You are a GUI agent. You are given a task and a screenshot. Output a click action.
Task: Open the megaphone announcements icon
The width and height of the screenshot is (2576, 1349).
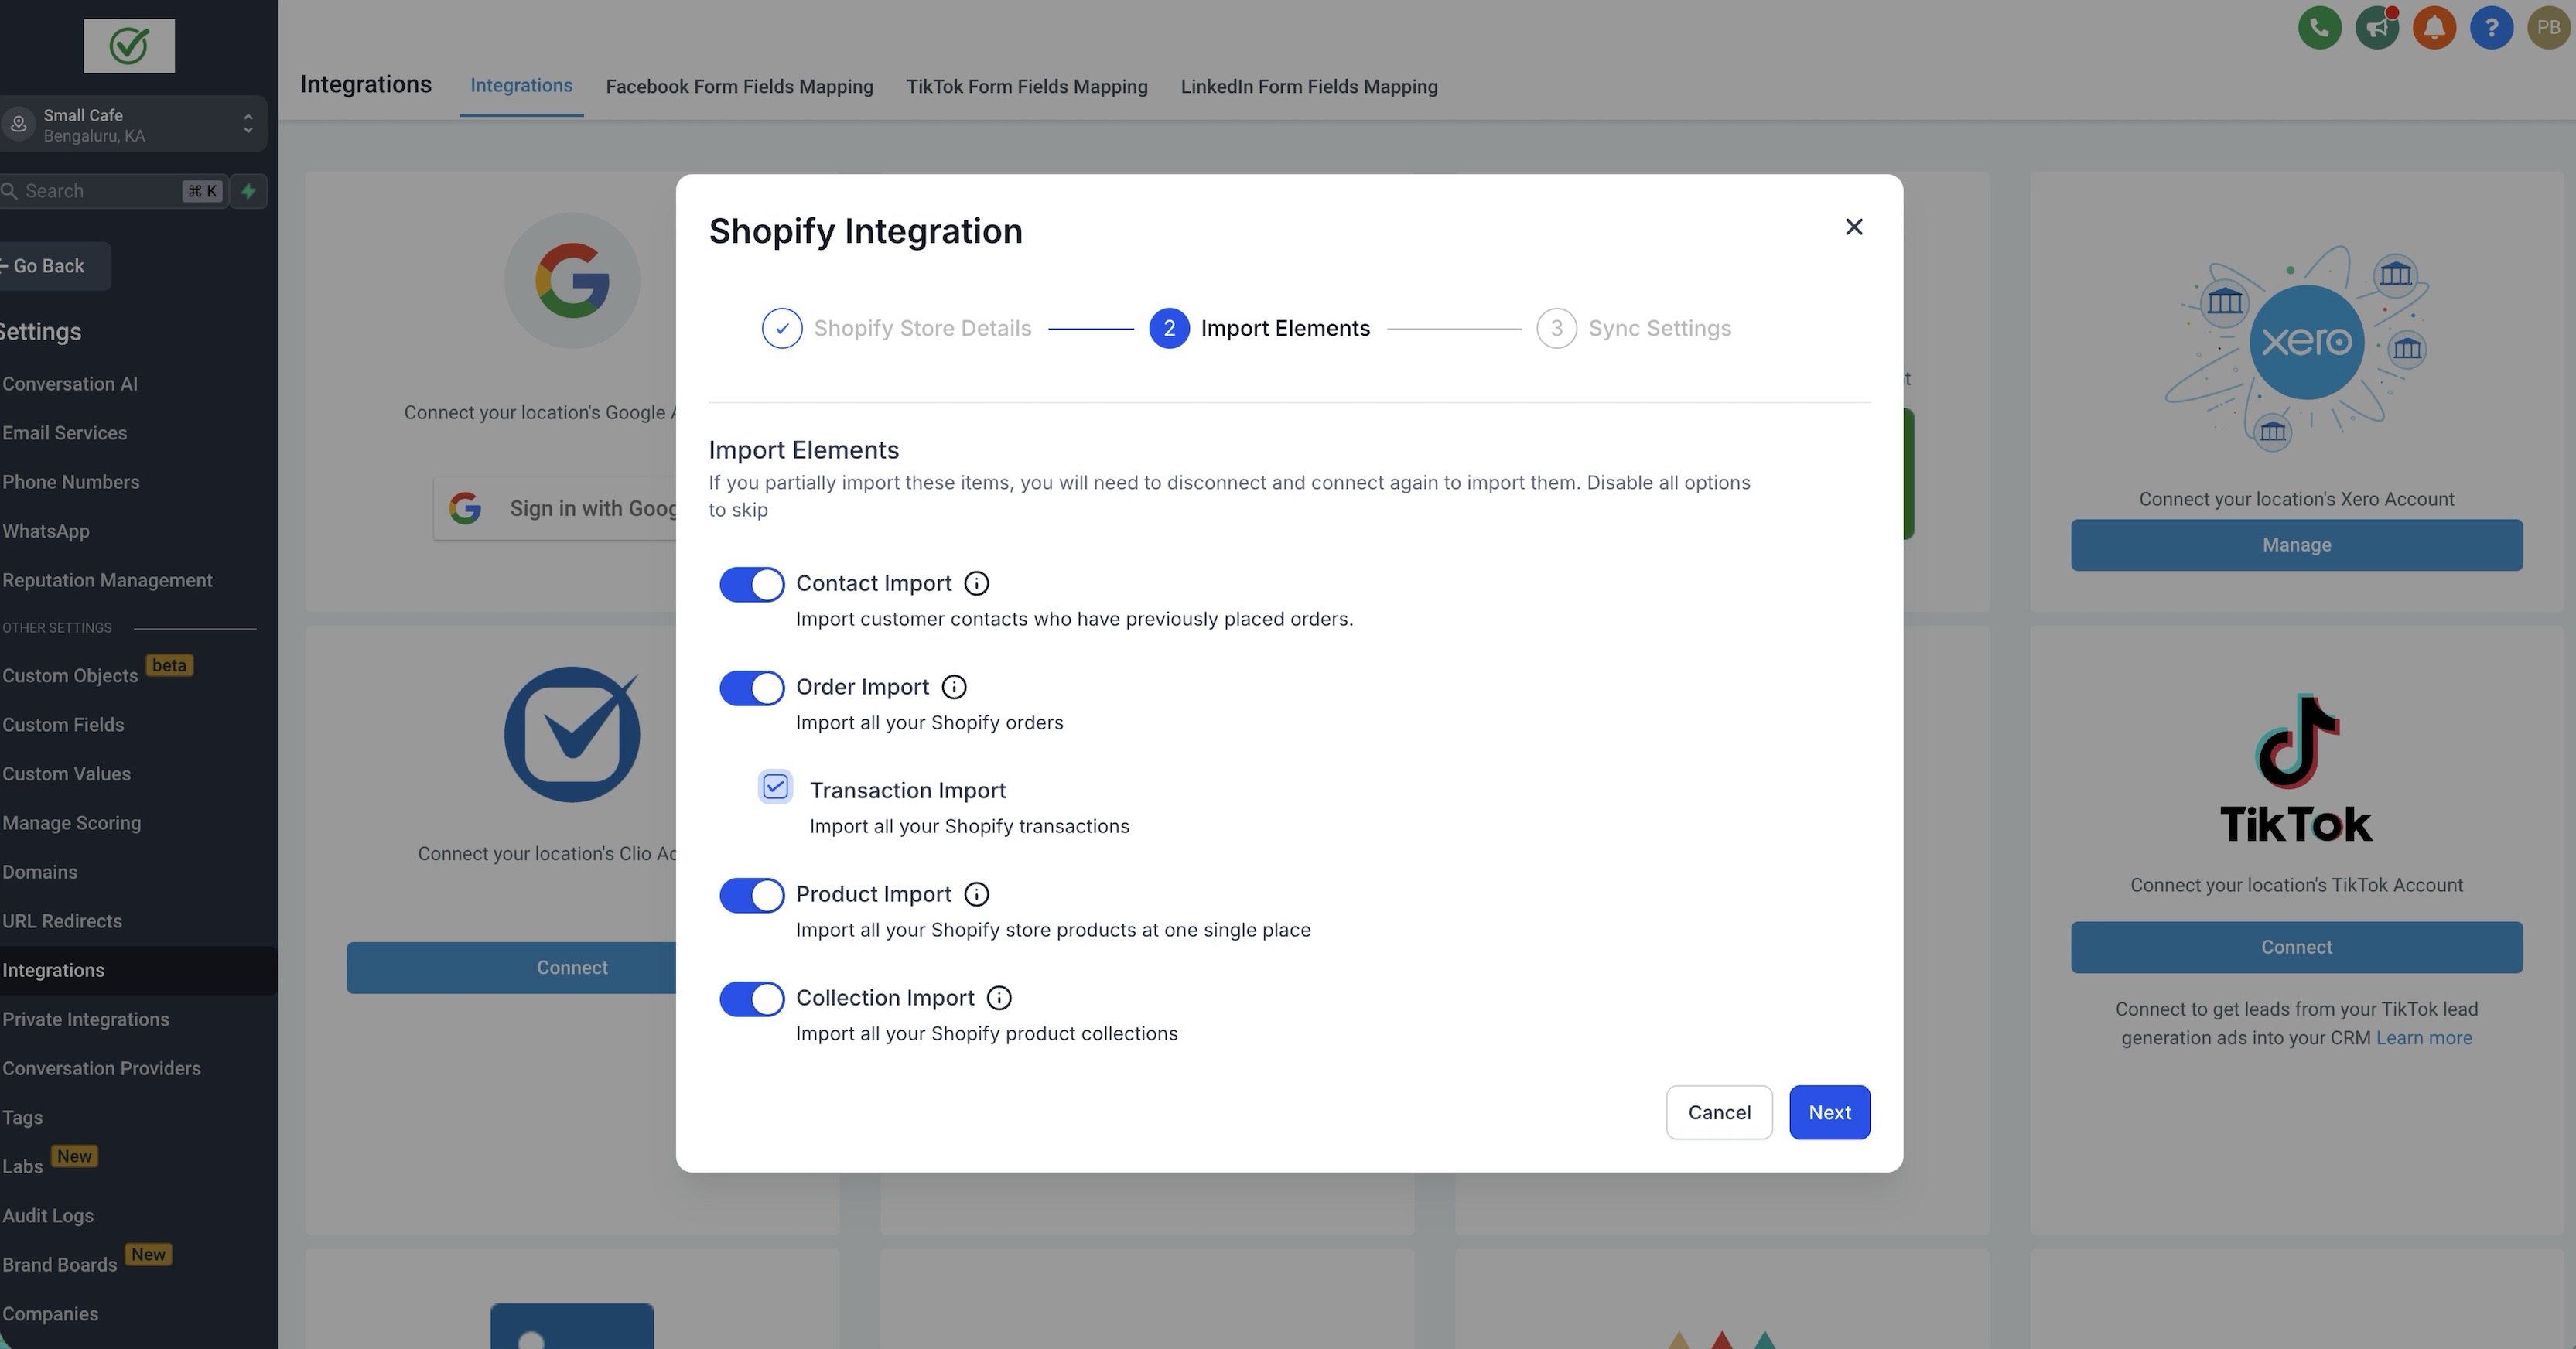(2377, 27)
